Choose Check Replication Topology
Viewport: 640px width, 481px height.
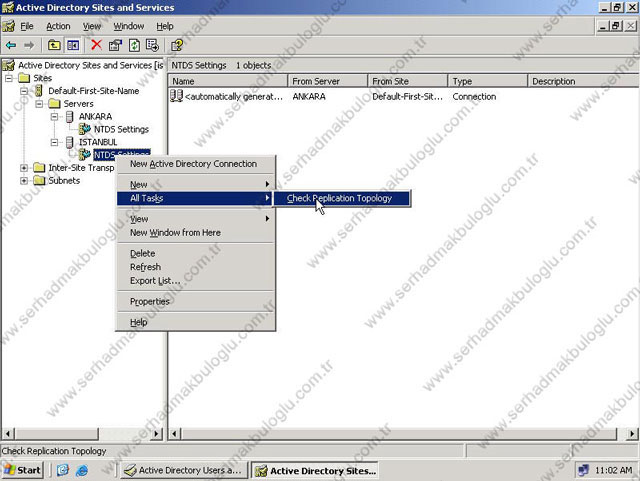tap(342, 198)
